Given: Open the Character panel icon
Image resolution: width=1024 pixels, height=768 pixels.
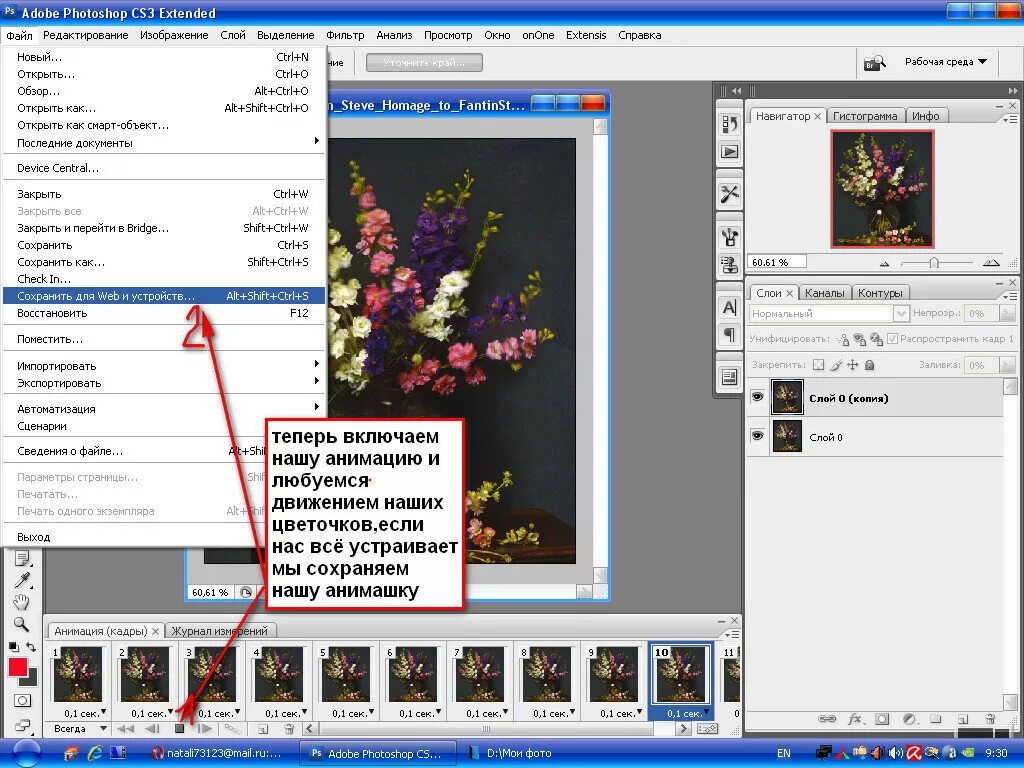Looking at the screenshot, I should (x=729, y=307).
